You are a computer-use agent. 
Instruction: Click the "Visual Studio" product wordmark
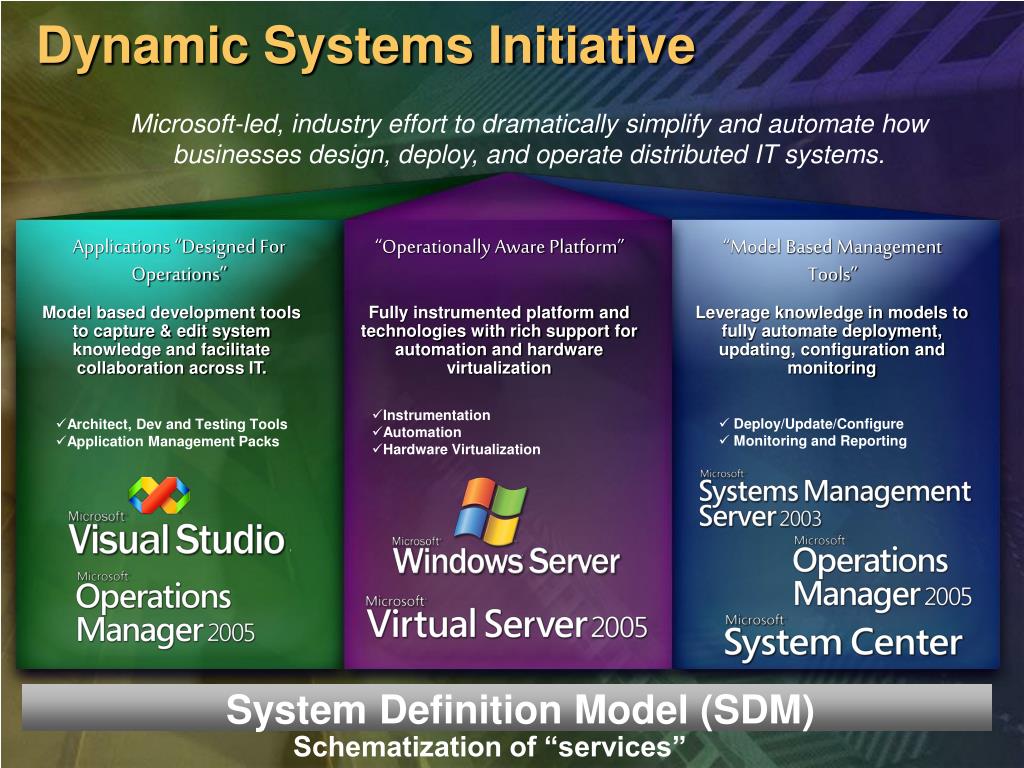point(177,534)
